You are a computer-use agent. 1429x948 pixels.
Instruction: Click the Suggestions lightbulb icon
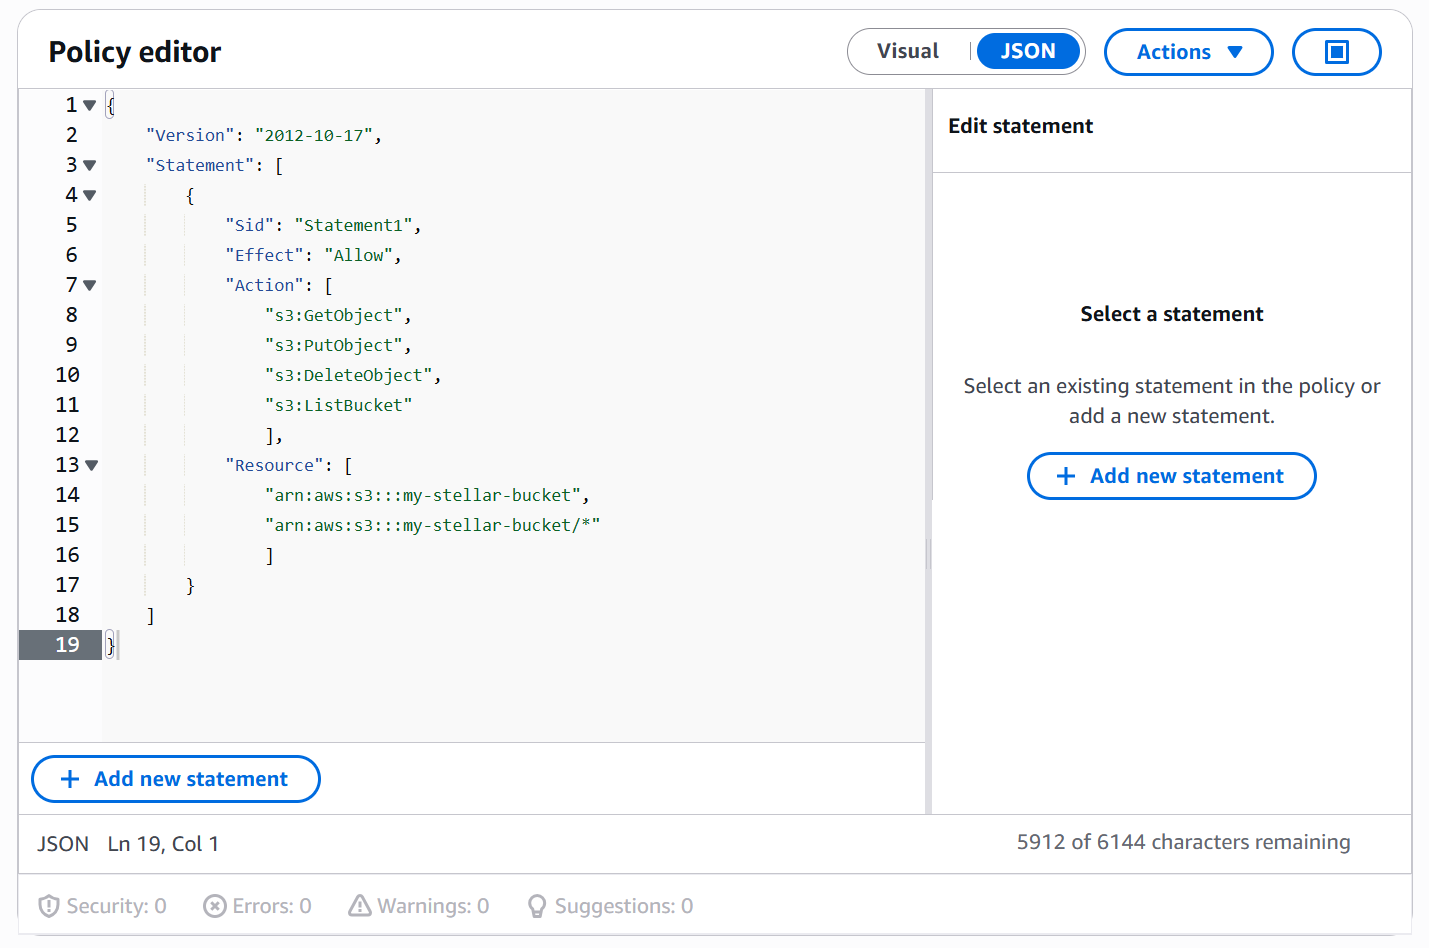[537, 906]
